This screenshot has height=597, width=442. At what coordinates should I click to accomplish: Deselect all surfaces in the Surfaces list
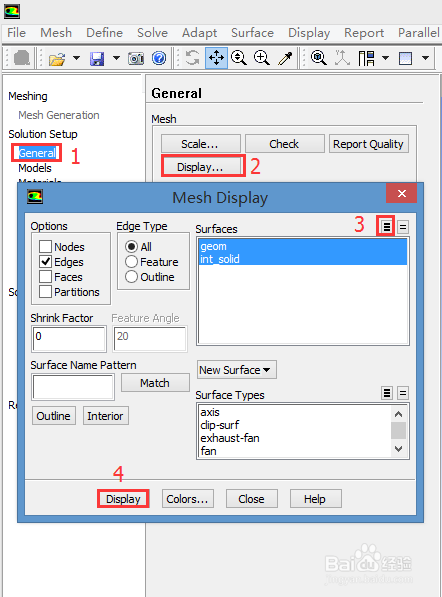click(403, 227)
